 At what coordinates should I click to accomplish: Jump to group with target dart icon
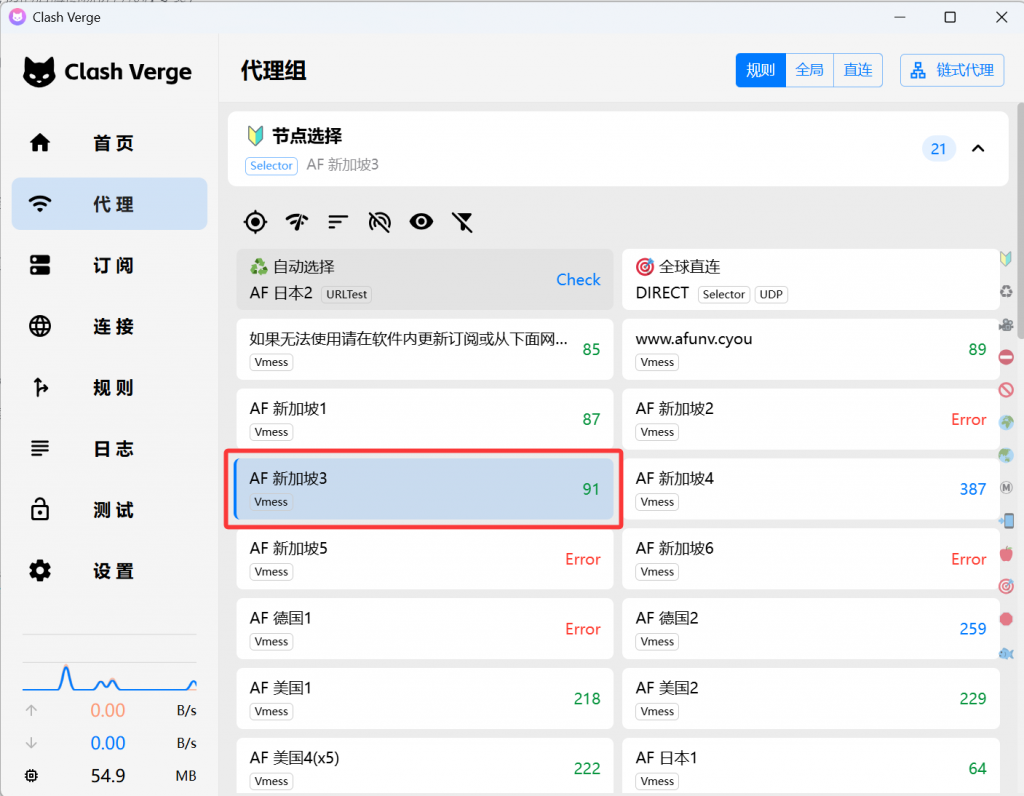coord(1006,586)
